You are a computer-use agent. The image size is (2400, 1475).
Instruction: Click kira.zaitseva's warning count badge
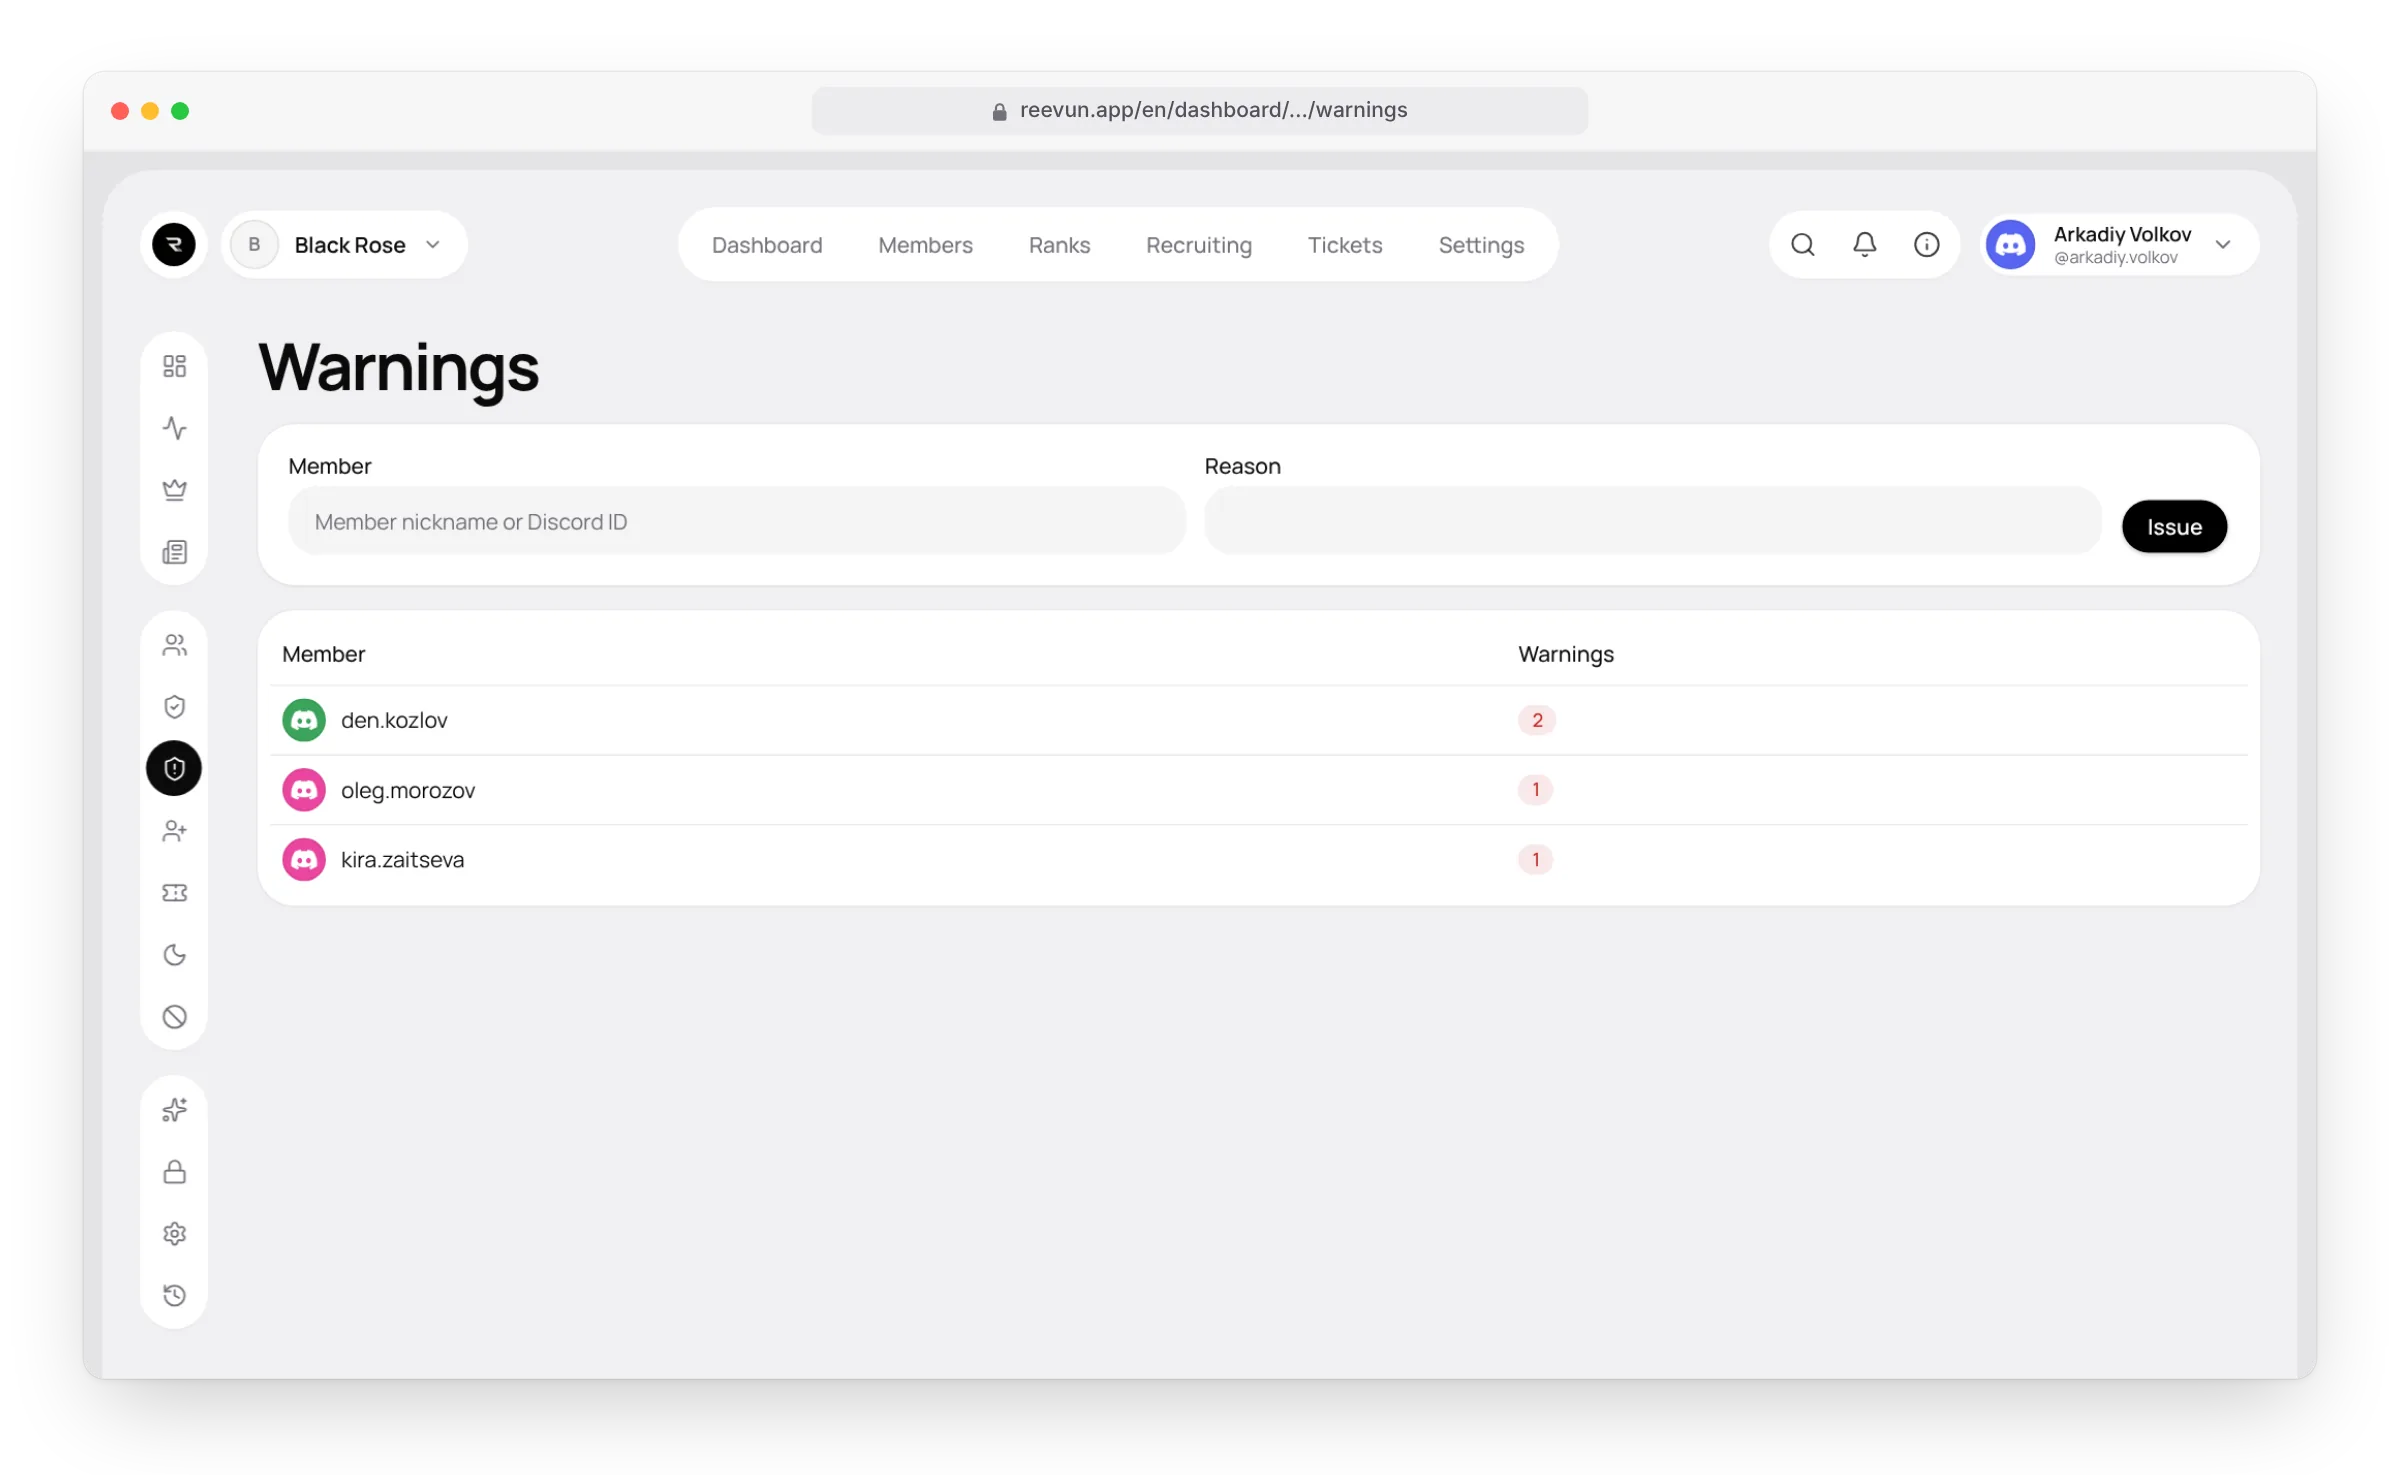tap(1535, 859)
